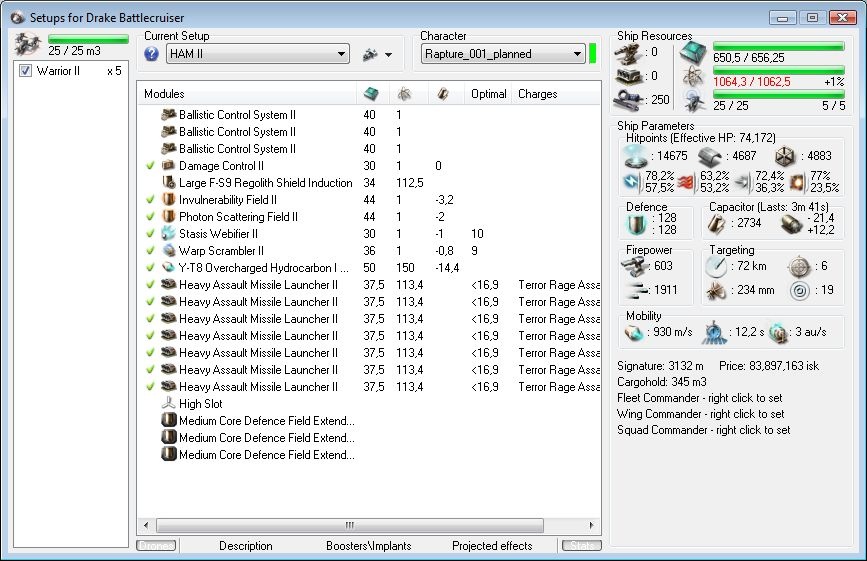The image size is (867, 561).
Task: Click the powergrid column header icon
Action: pos(405,94)
